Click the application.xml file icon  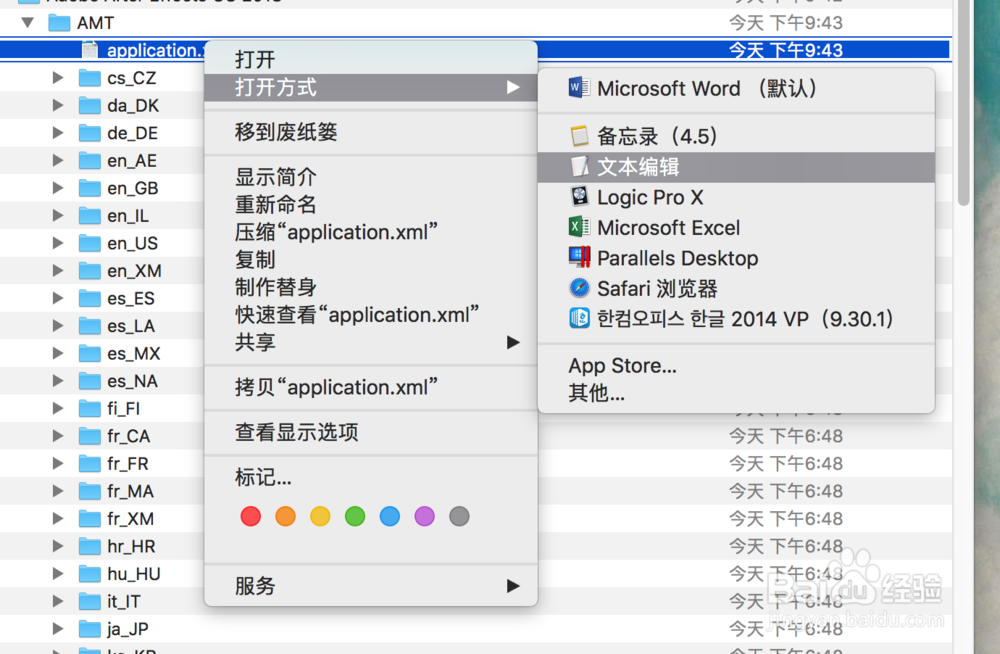tap(90, 50)
